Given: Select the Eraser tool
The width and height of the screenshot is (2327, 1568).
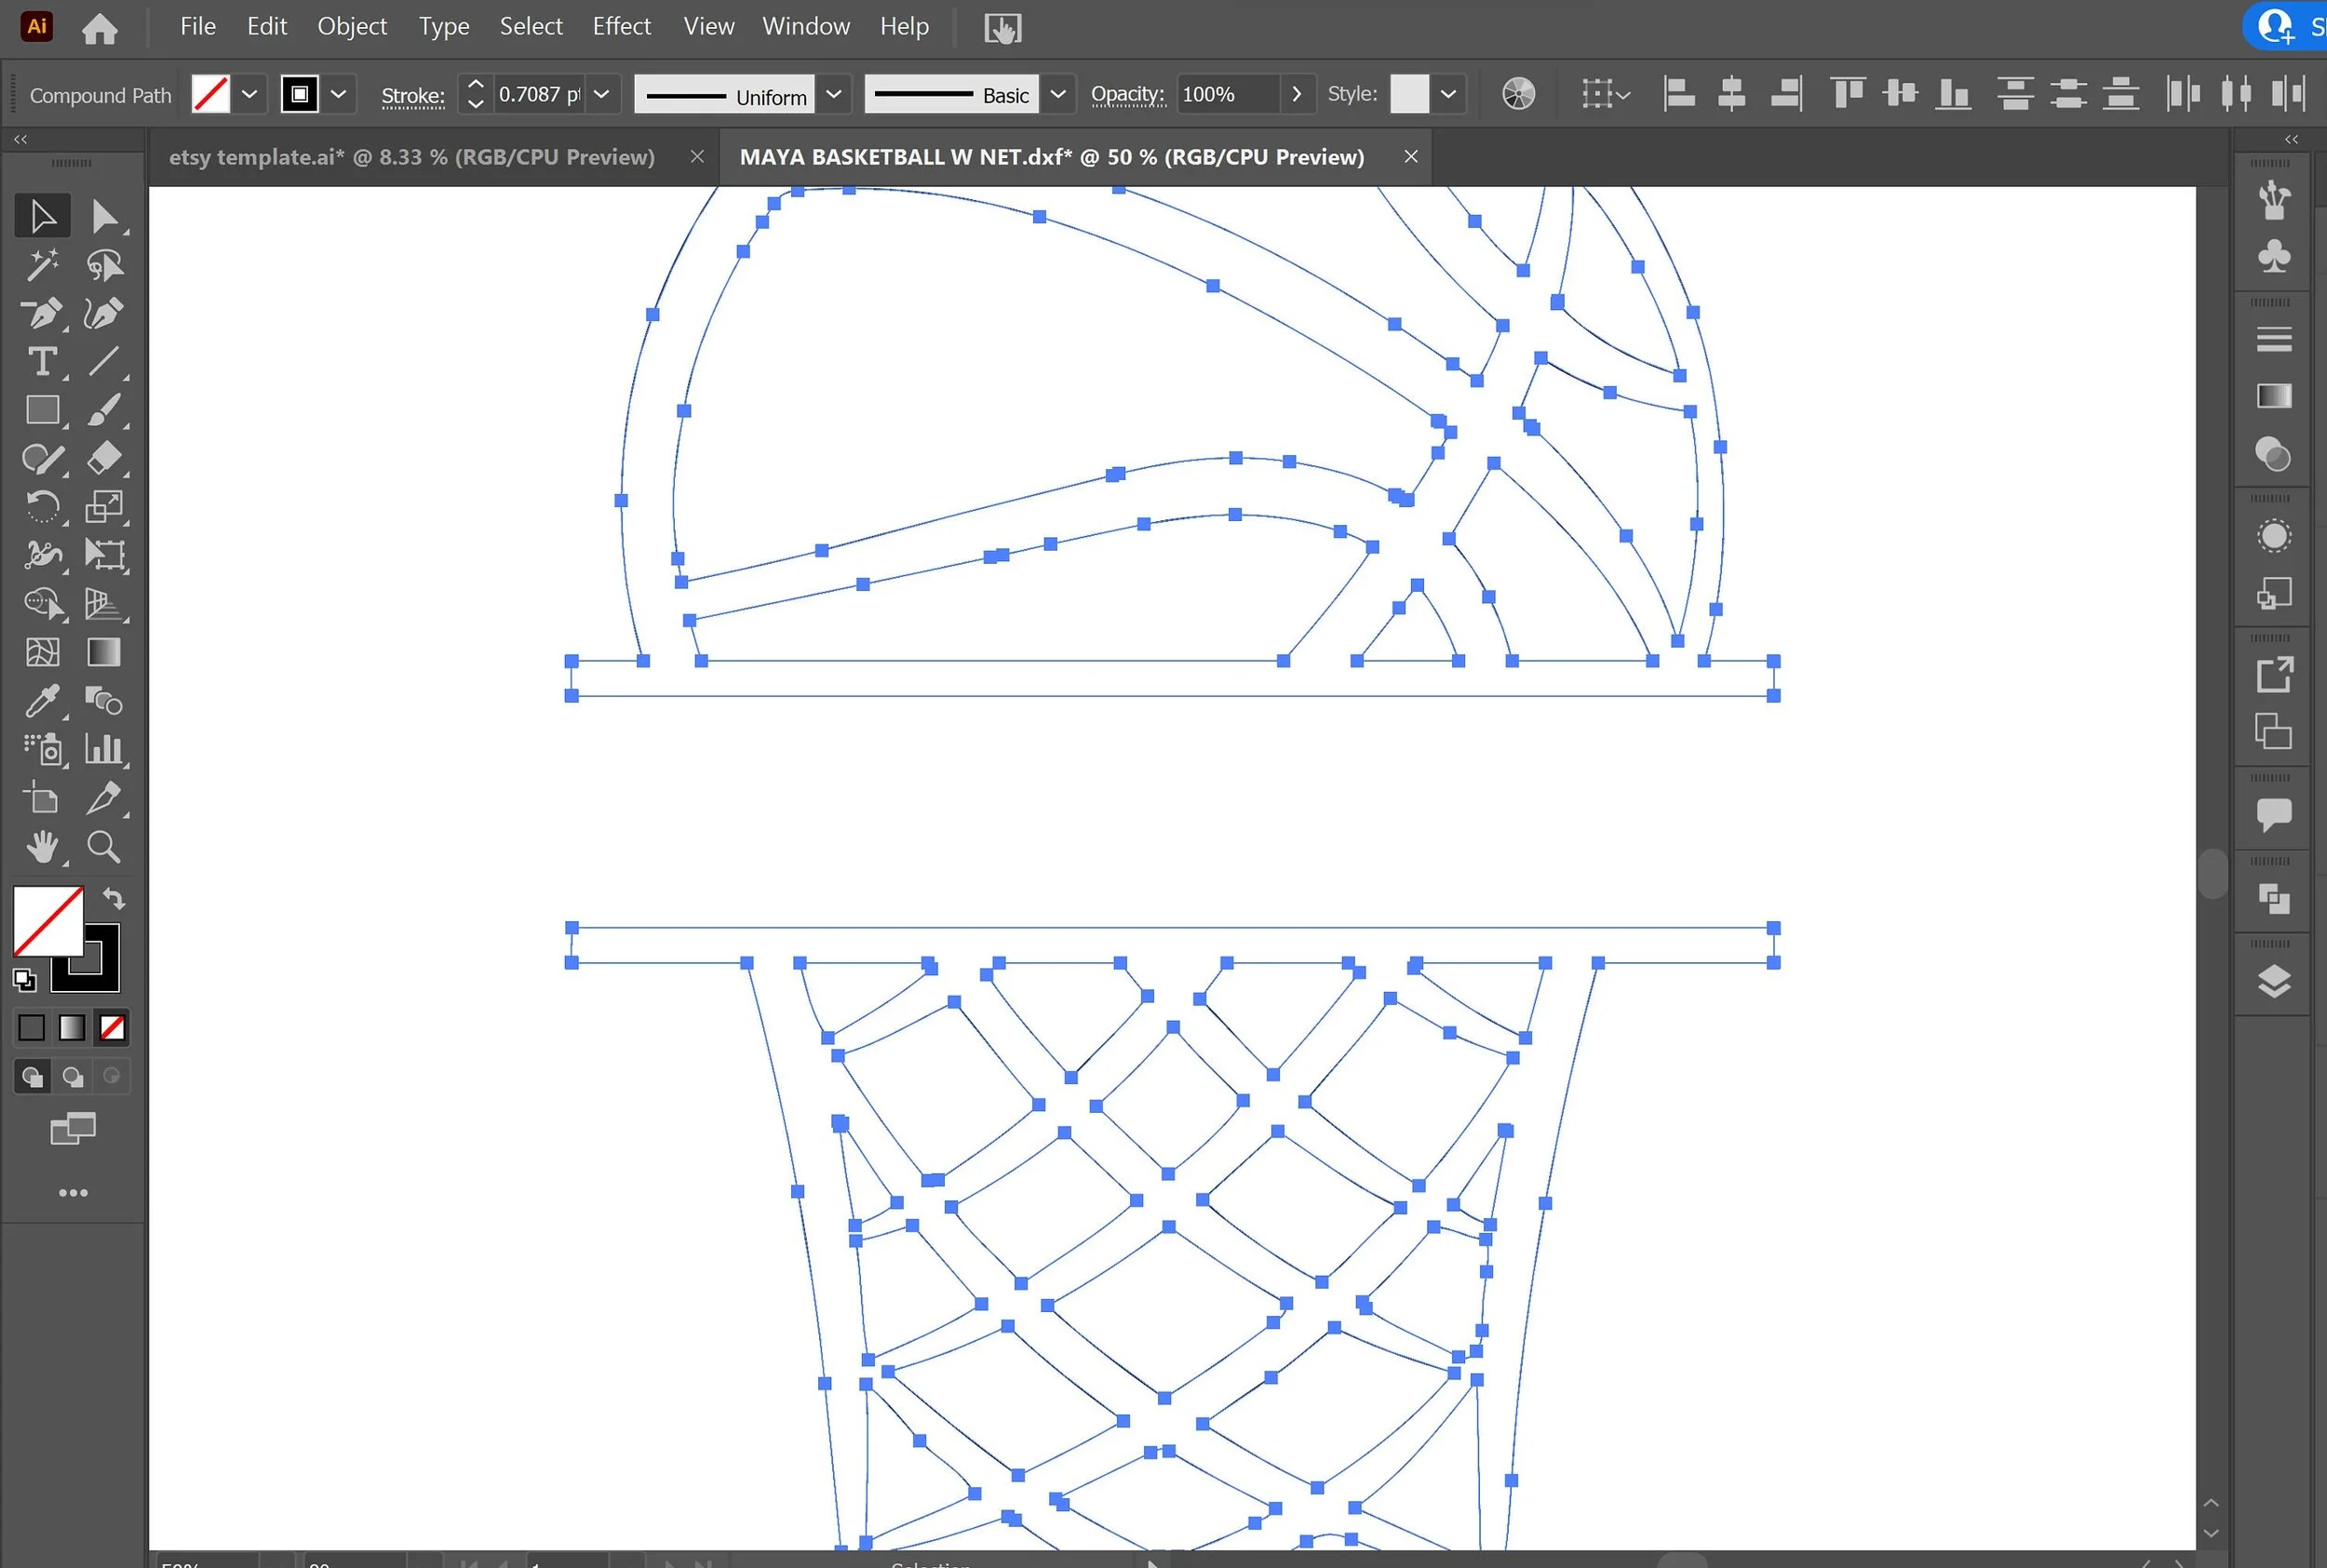Looking at the screenshot, I should click(104, 458).
